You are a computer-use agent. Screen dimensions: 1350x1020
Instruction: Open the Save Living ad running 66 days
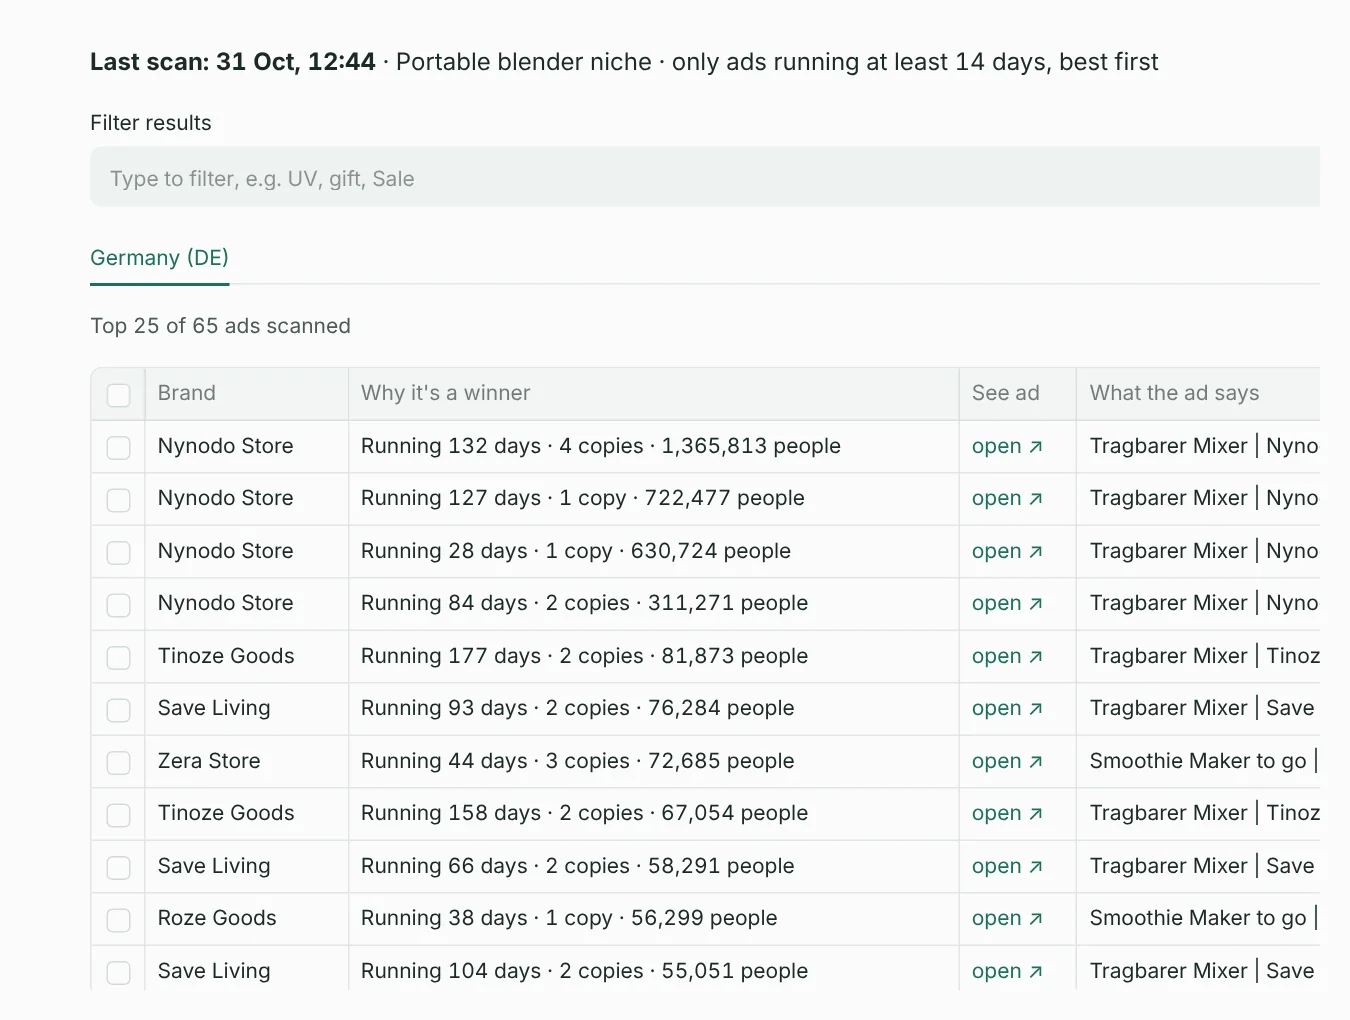1007,866
